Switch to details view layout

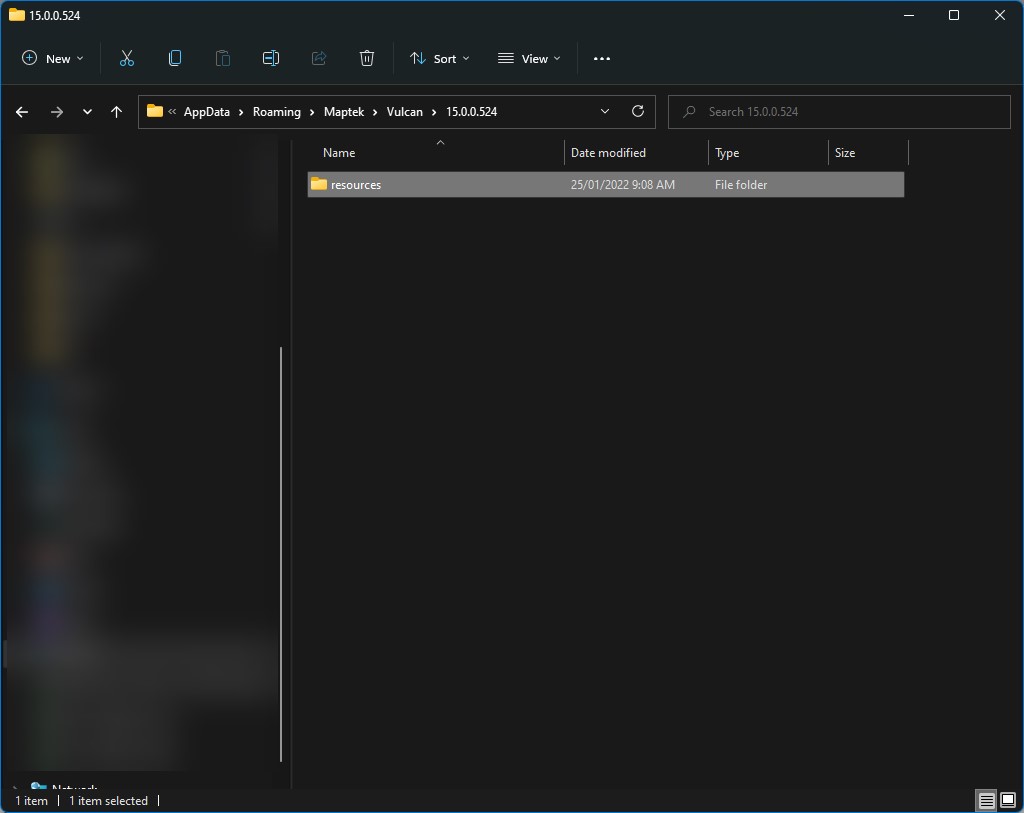click(x=986, y=801)
